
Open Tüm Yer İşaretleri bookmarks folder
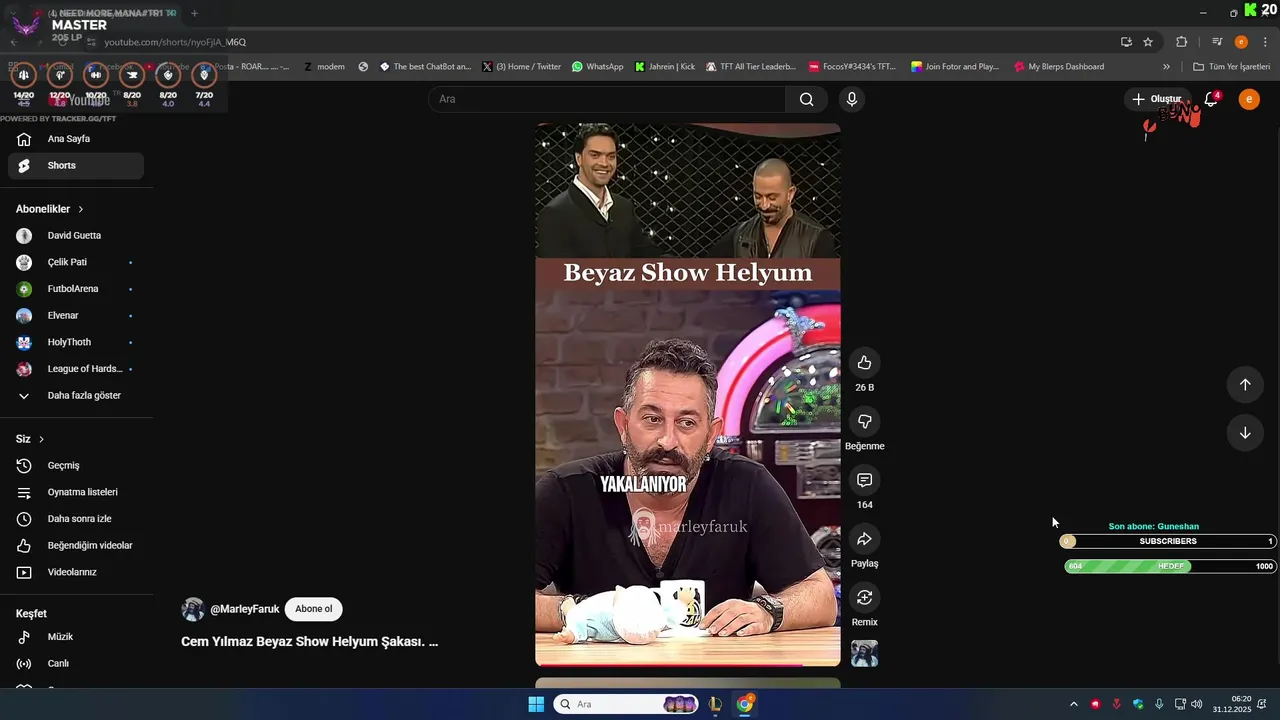point(1232,67)
